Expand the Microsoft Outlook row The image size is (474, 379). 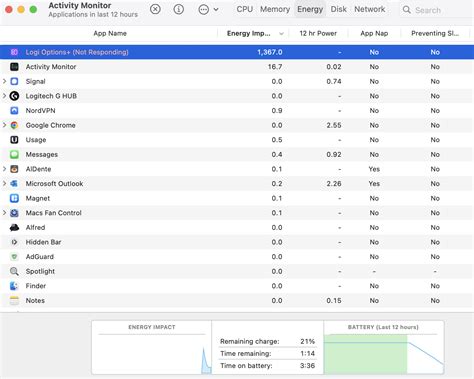pyautogui.click(x=4, y=183)
